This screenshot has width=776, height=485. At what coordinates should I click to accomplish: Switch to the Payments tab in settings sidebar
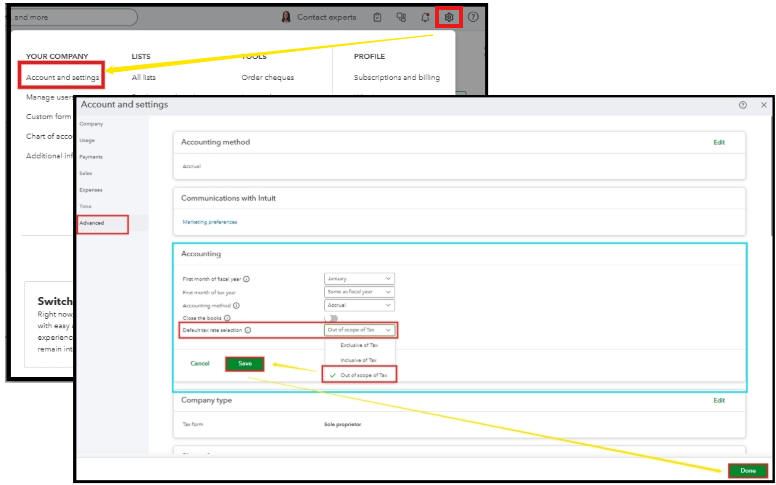click(x=91, y=157)
